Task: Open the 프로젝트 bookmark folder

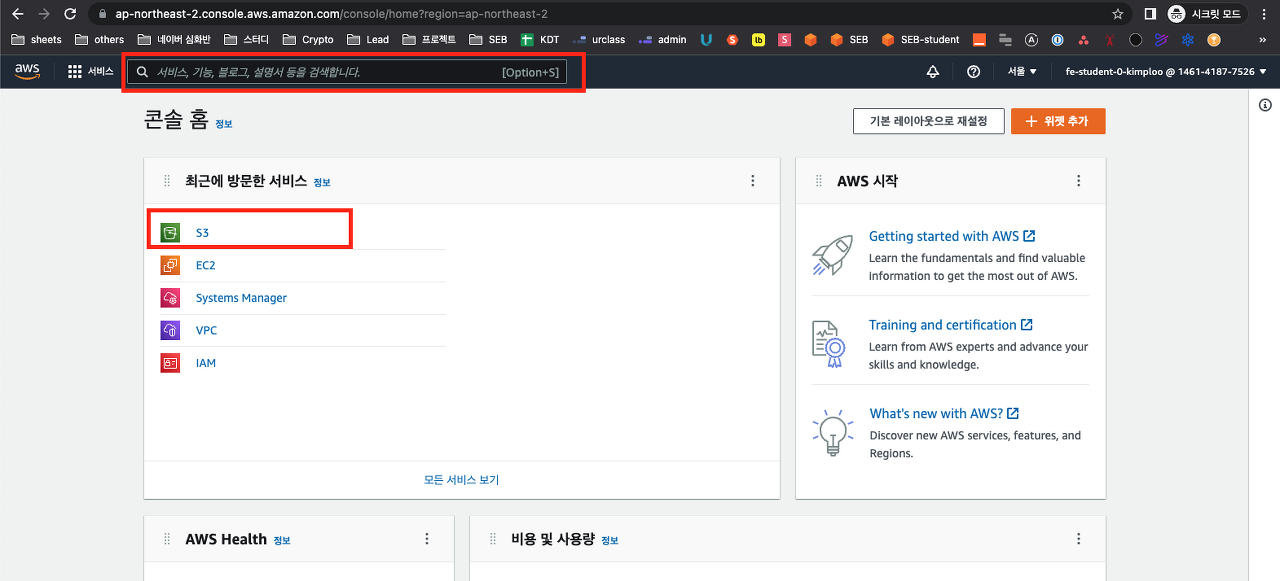Action: pyautogui.click(x=429, y=40)
